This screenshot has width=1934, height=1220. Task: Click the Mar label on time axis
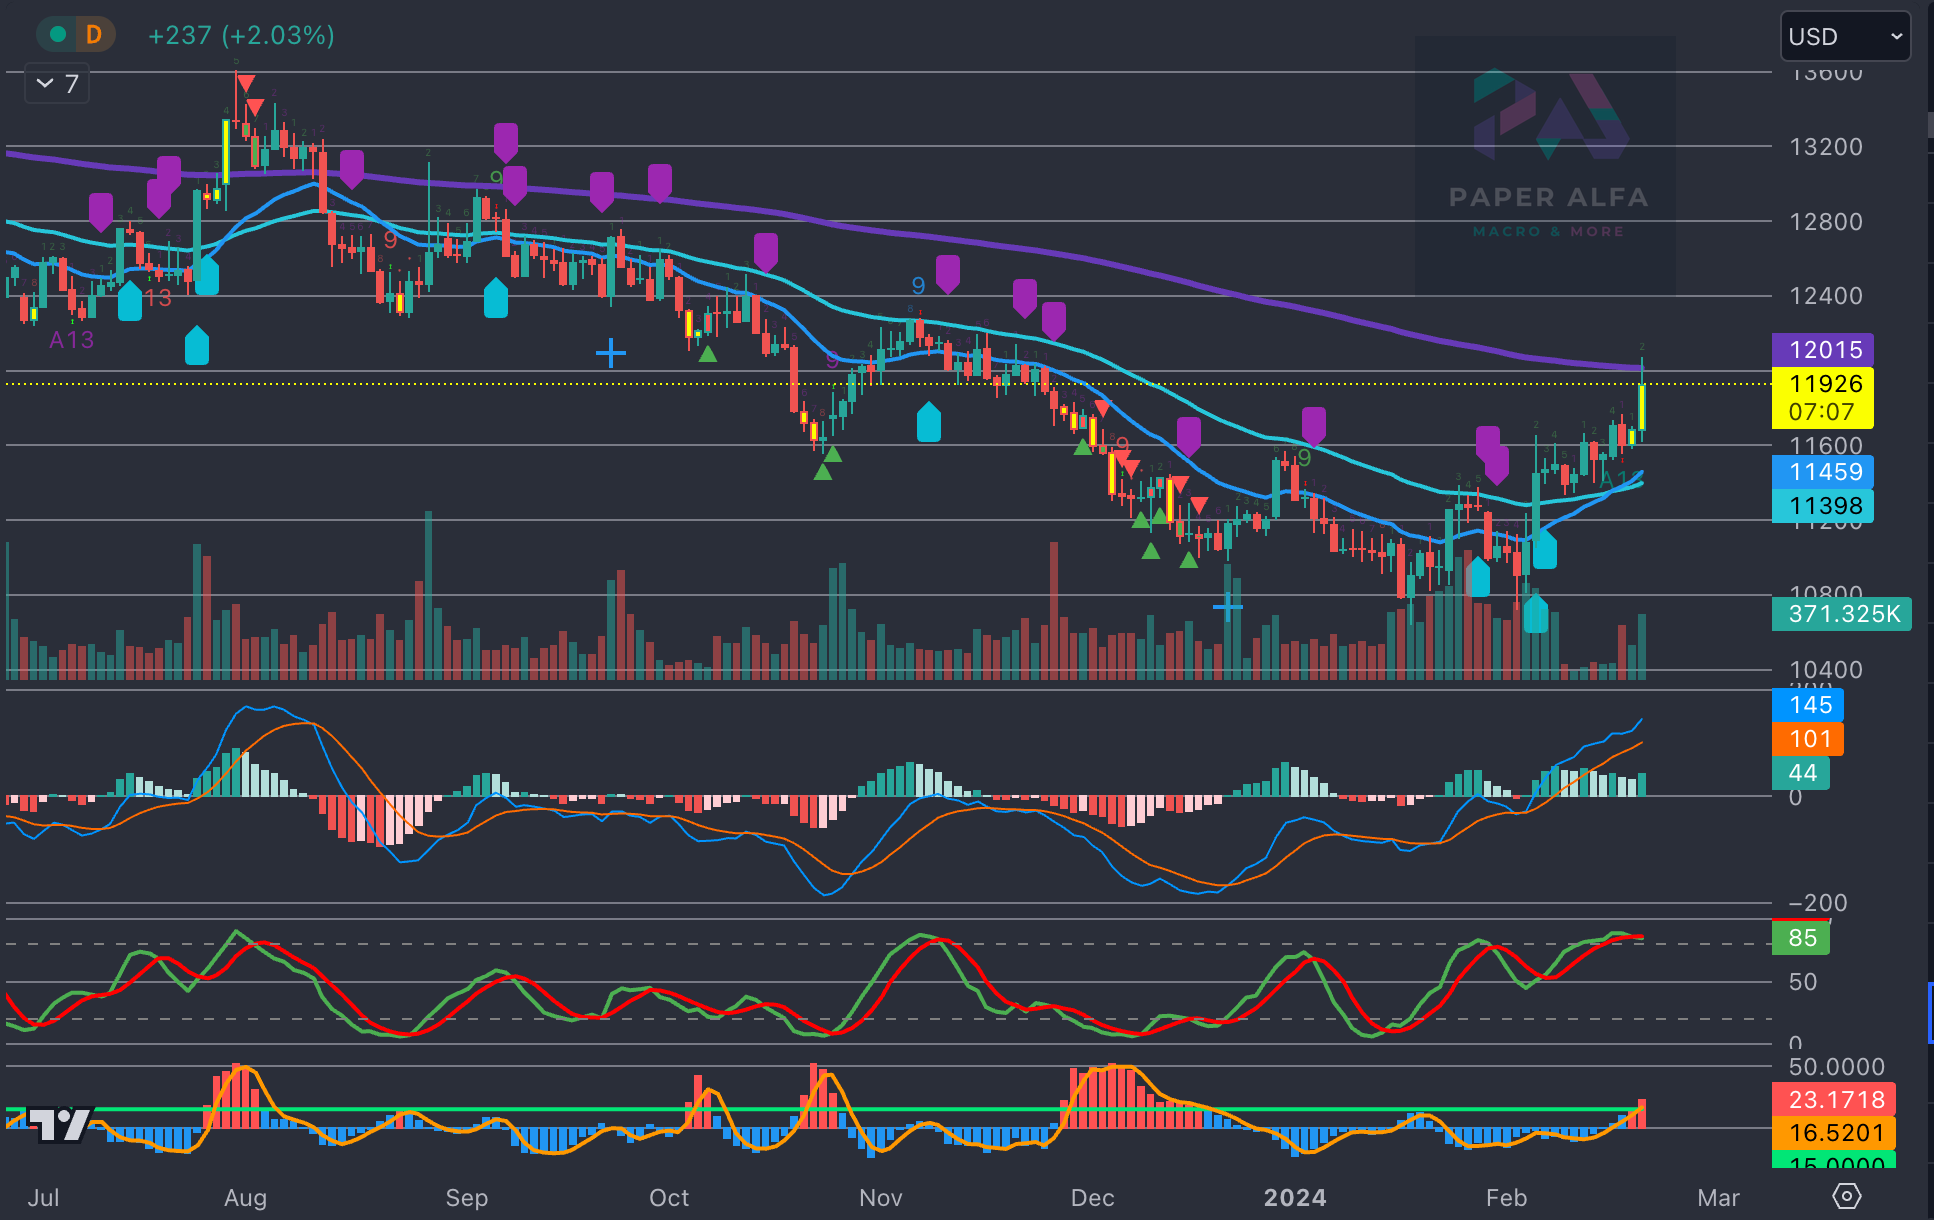pos(1719,1197)
